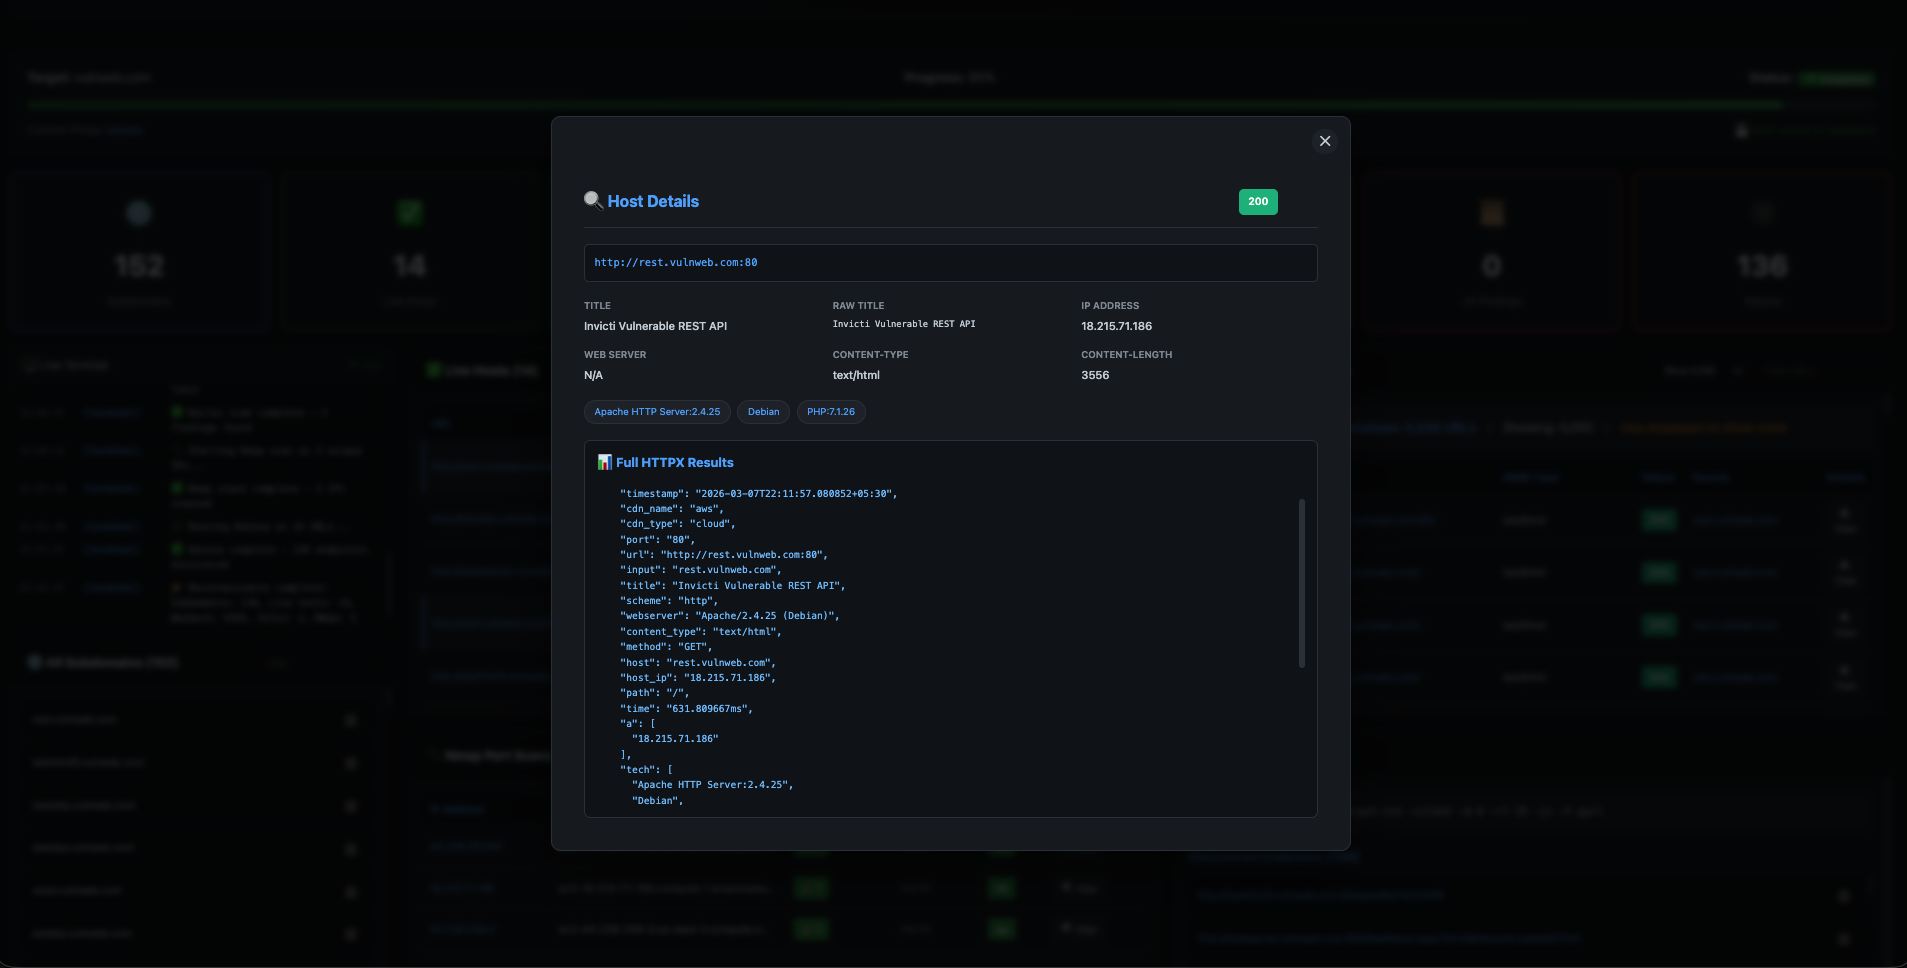Click the Title value Invicti Vulnerable REST API
Screen dimensions: 1907x968
[655, 326]
